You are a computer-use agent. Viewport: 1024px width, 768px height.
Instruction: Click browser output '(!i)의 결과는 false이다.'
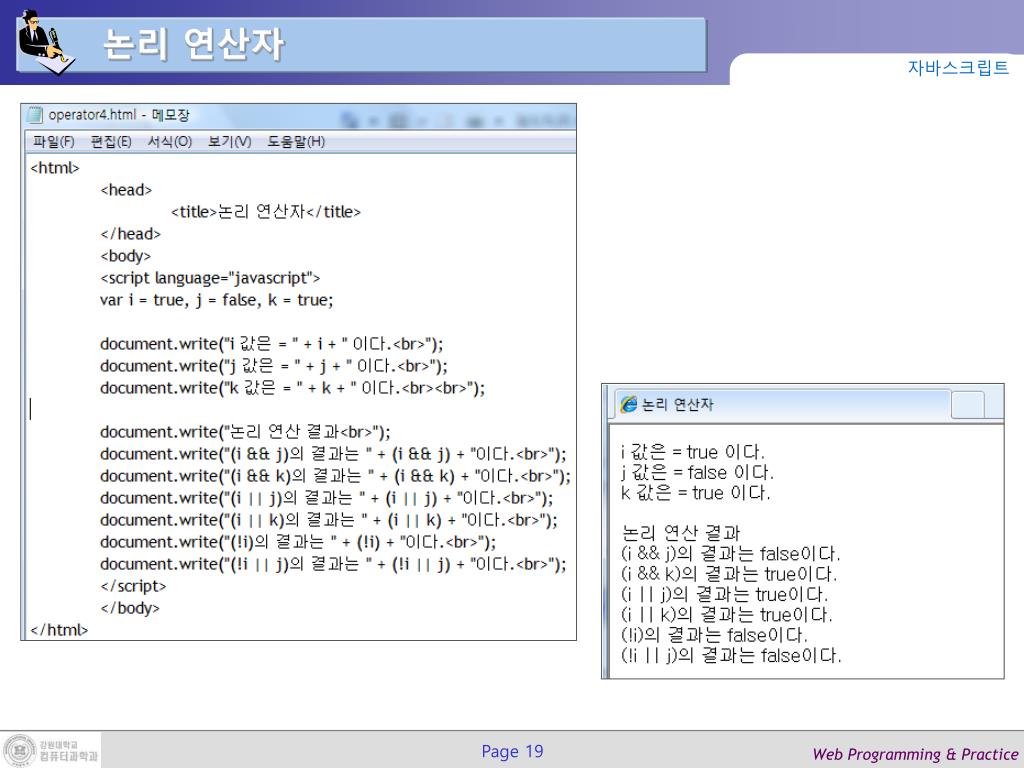tap(714, 635)
